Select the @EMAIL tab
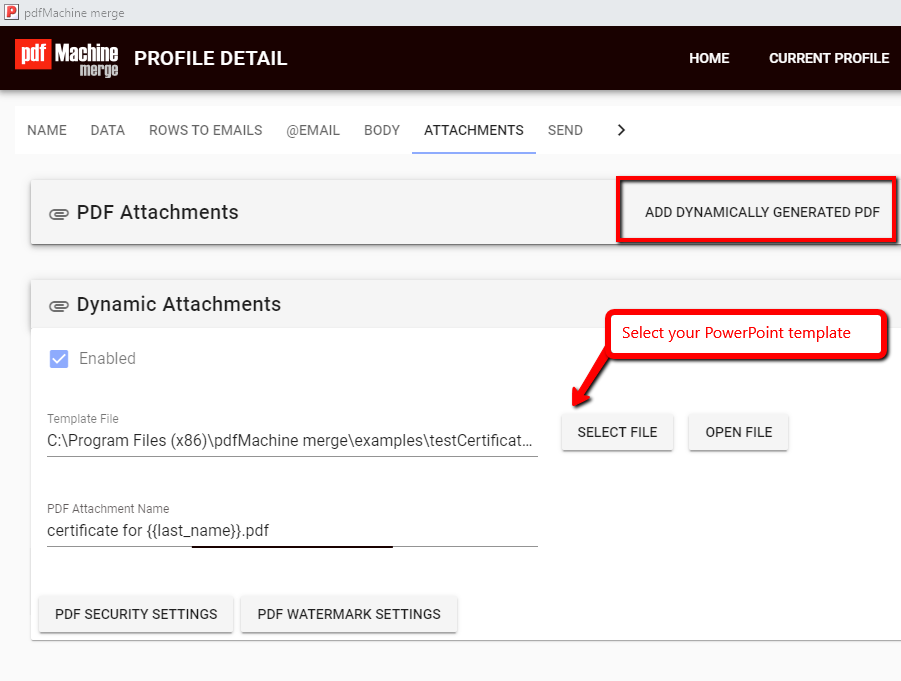 (313, 130)
